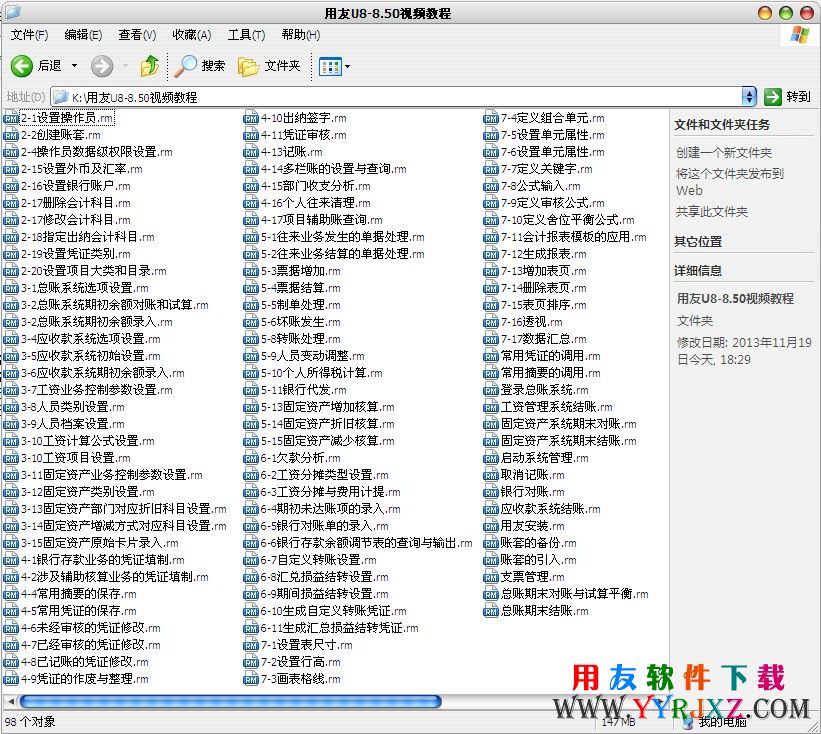Select RM icon of 7-4定义组合单元.rm
The height and width of the screenshot is (734, 821).
coord(491,118)
